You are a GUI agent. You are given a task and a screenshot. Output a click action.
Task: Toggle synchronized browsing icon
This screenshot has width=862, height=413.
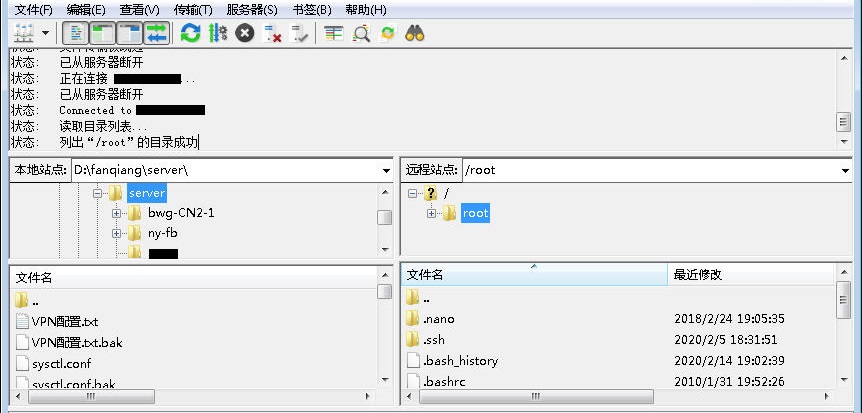click(x=388, y=33)
